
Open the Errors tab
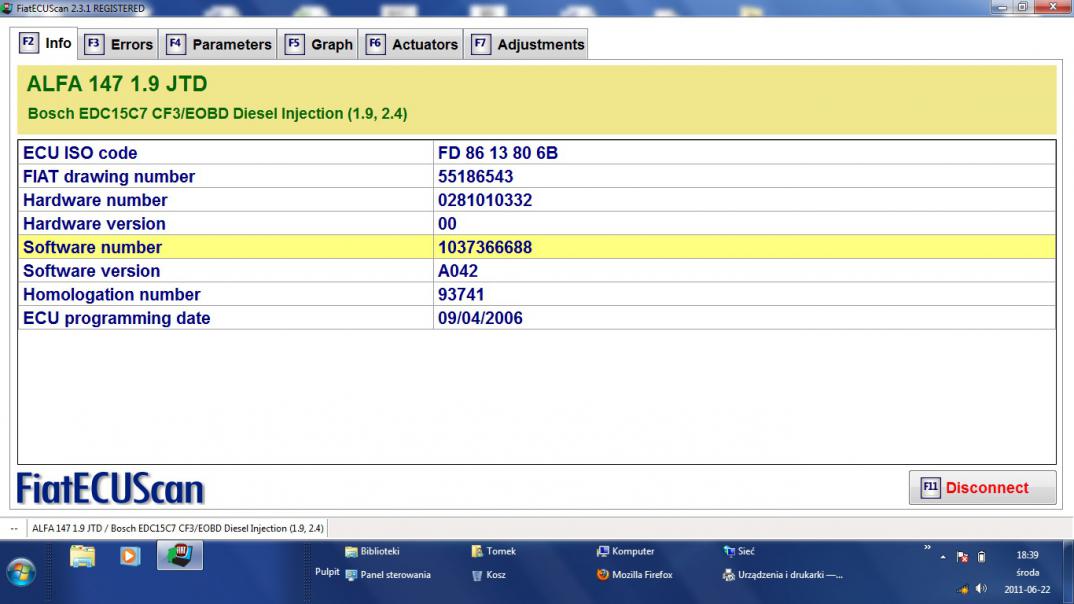[118, 45]
